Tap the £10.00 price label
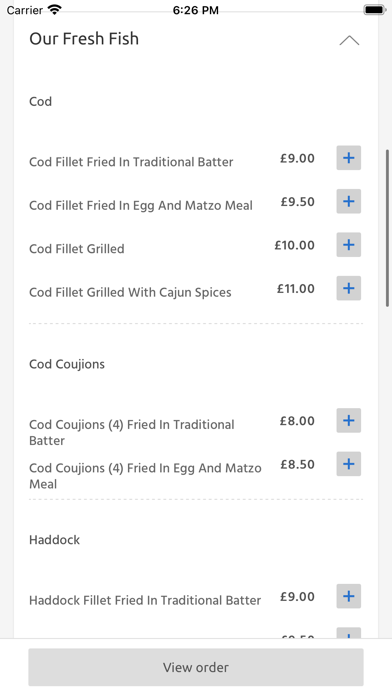This screenshot has width=392, height=696. pos(294,245)
